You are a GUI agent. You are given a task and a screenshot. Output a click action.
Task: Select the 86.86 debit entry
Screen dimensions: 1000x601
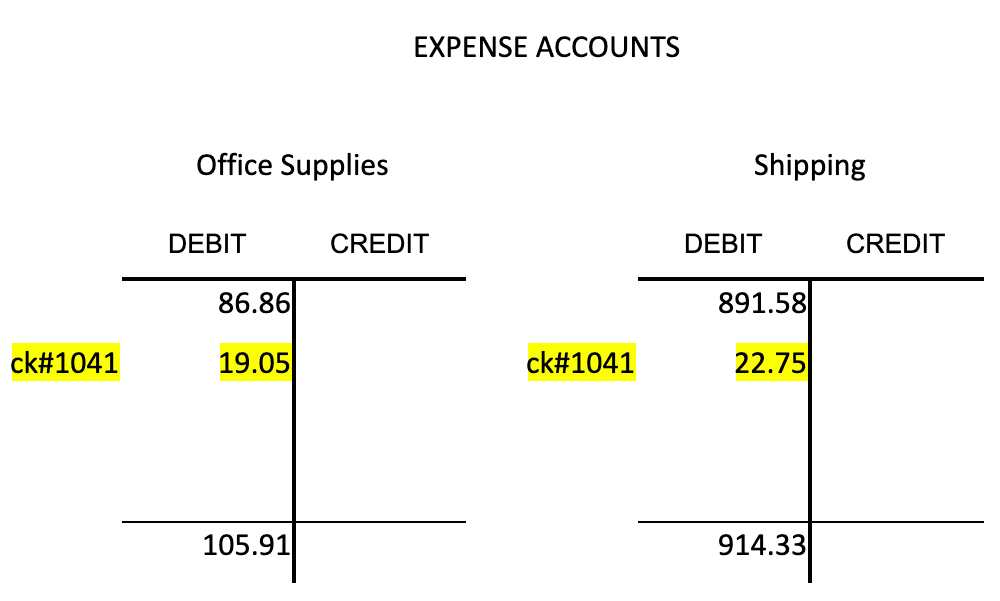tap(254, 303)
